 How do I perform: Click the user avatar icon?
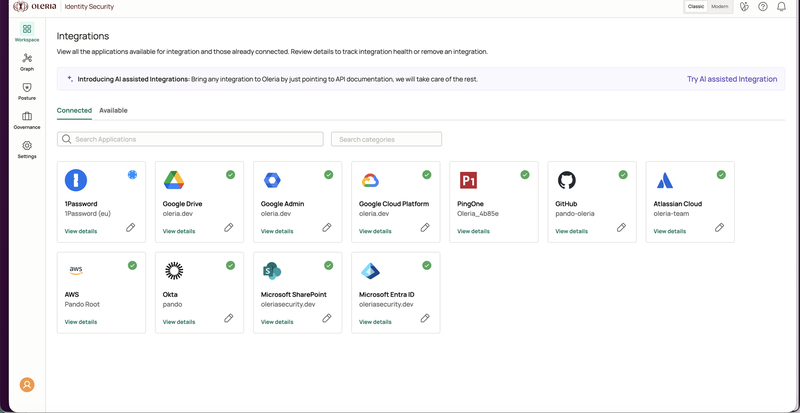tap(27, 384)
